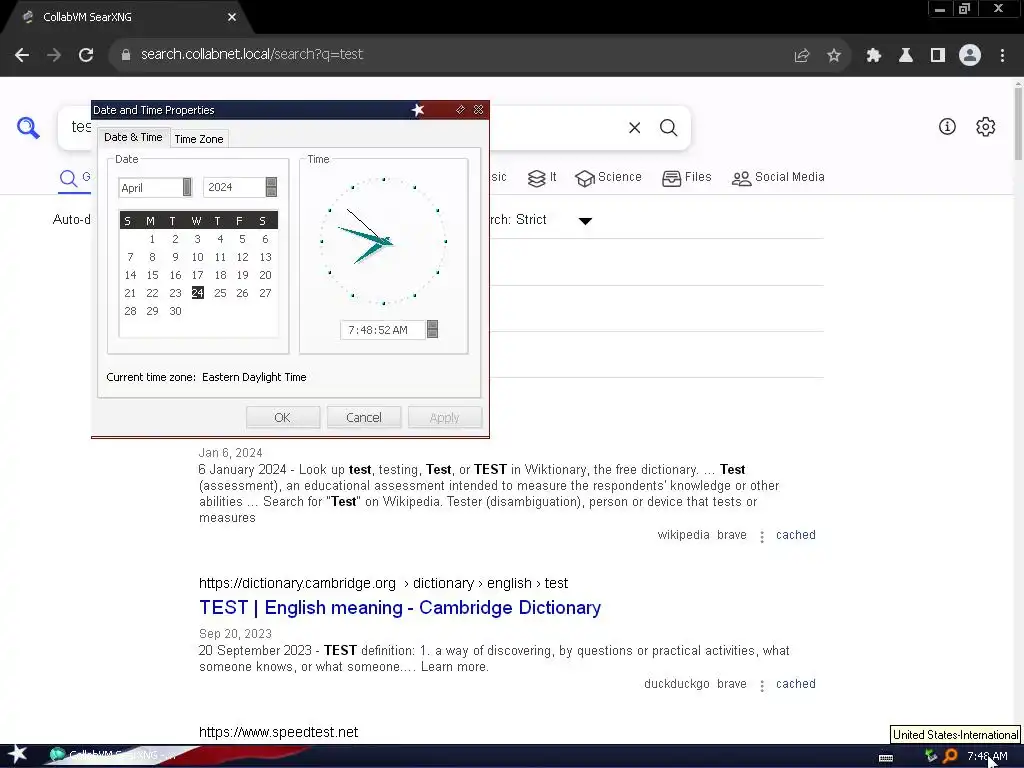This screenshot has width=1024, height=768.
Task: Open the Files search category
Action: click(686, 177)
